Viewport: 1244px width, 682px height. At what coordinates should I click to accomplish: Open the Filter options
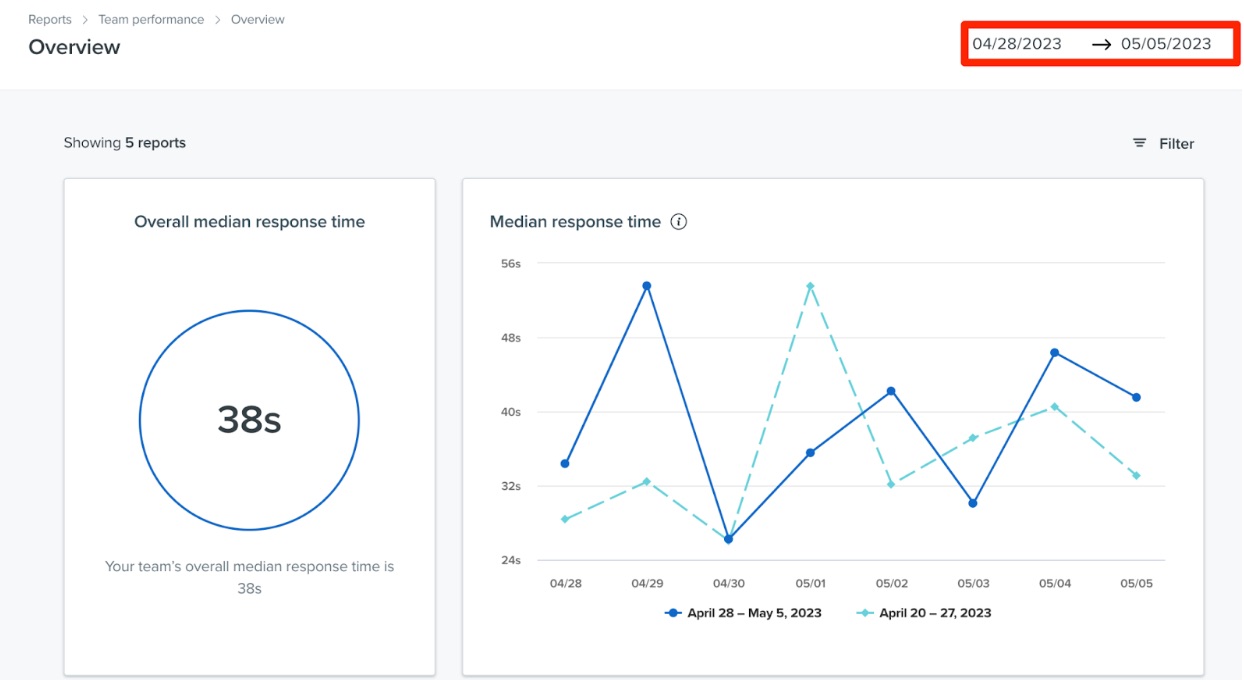click(x=1163, y=144)
